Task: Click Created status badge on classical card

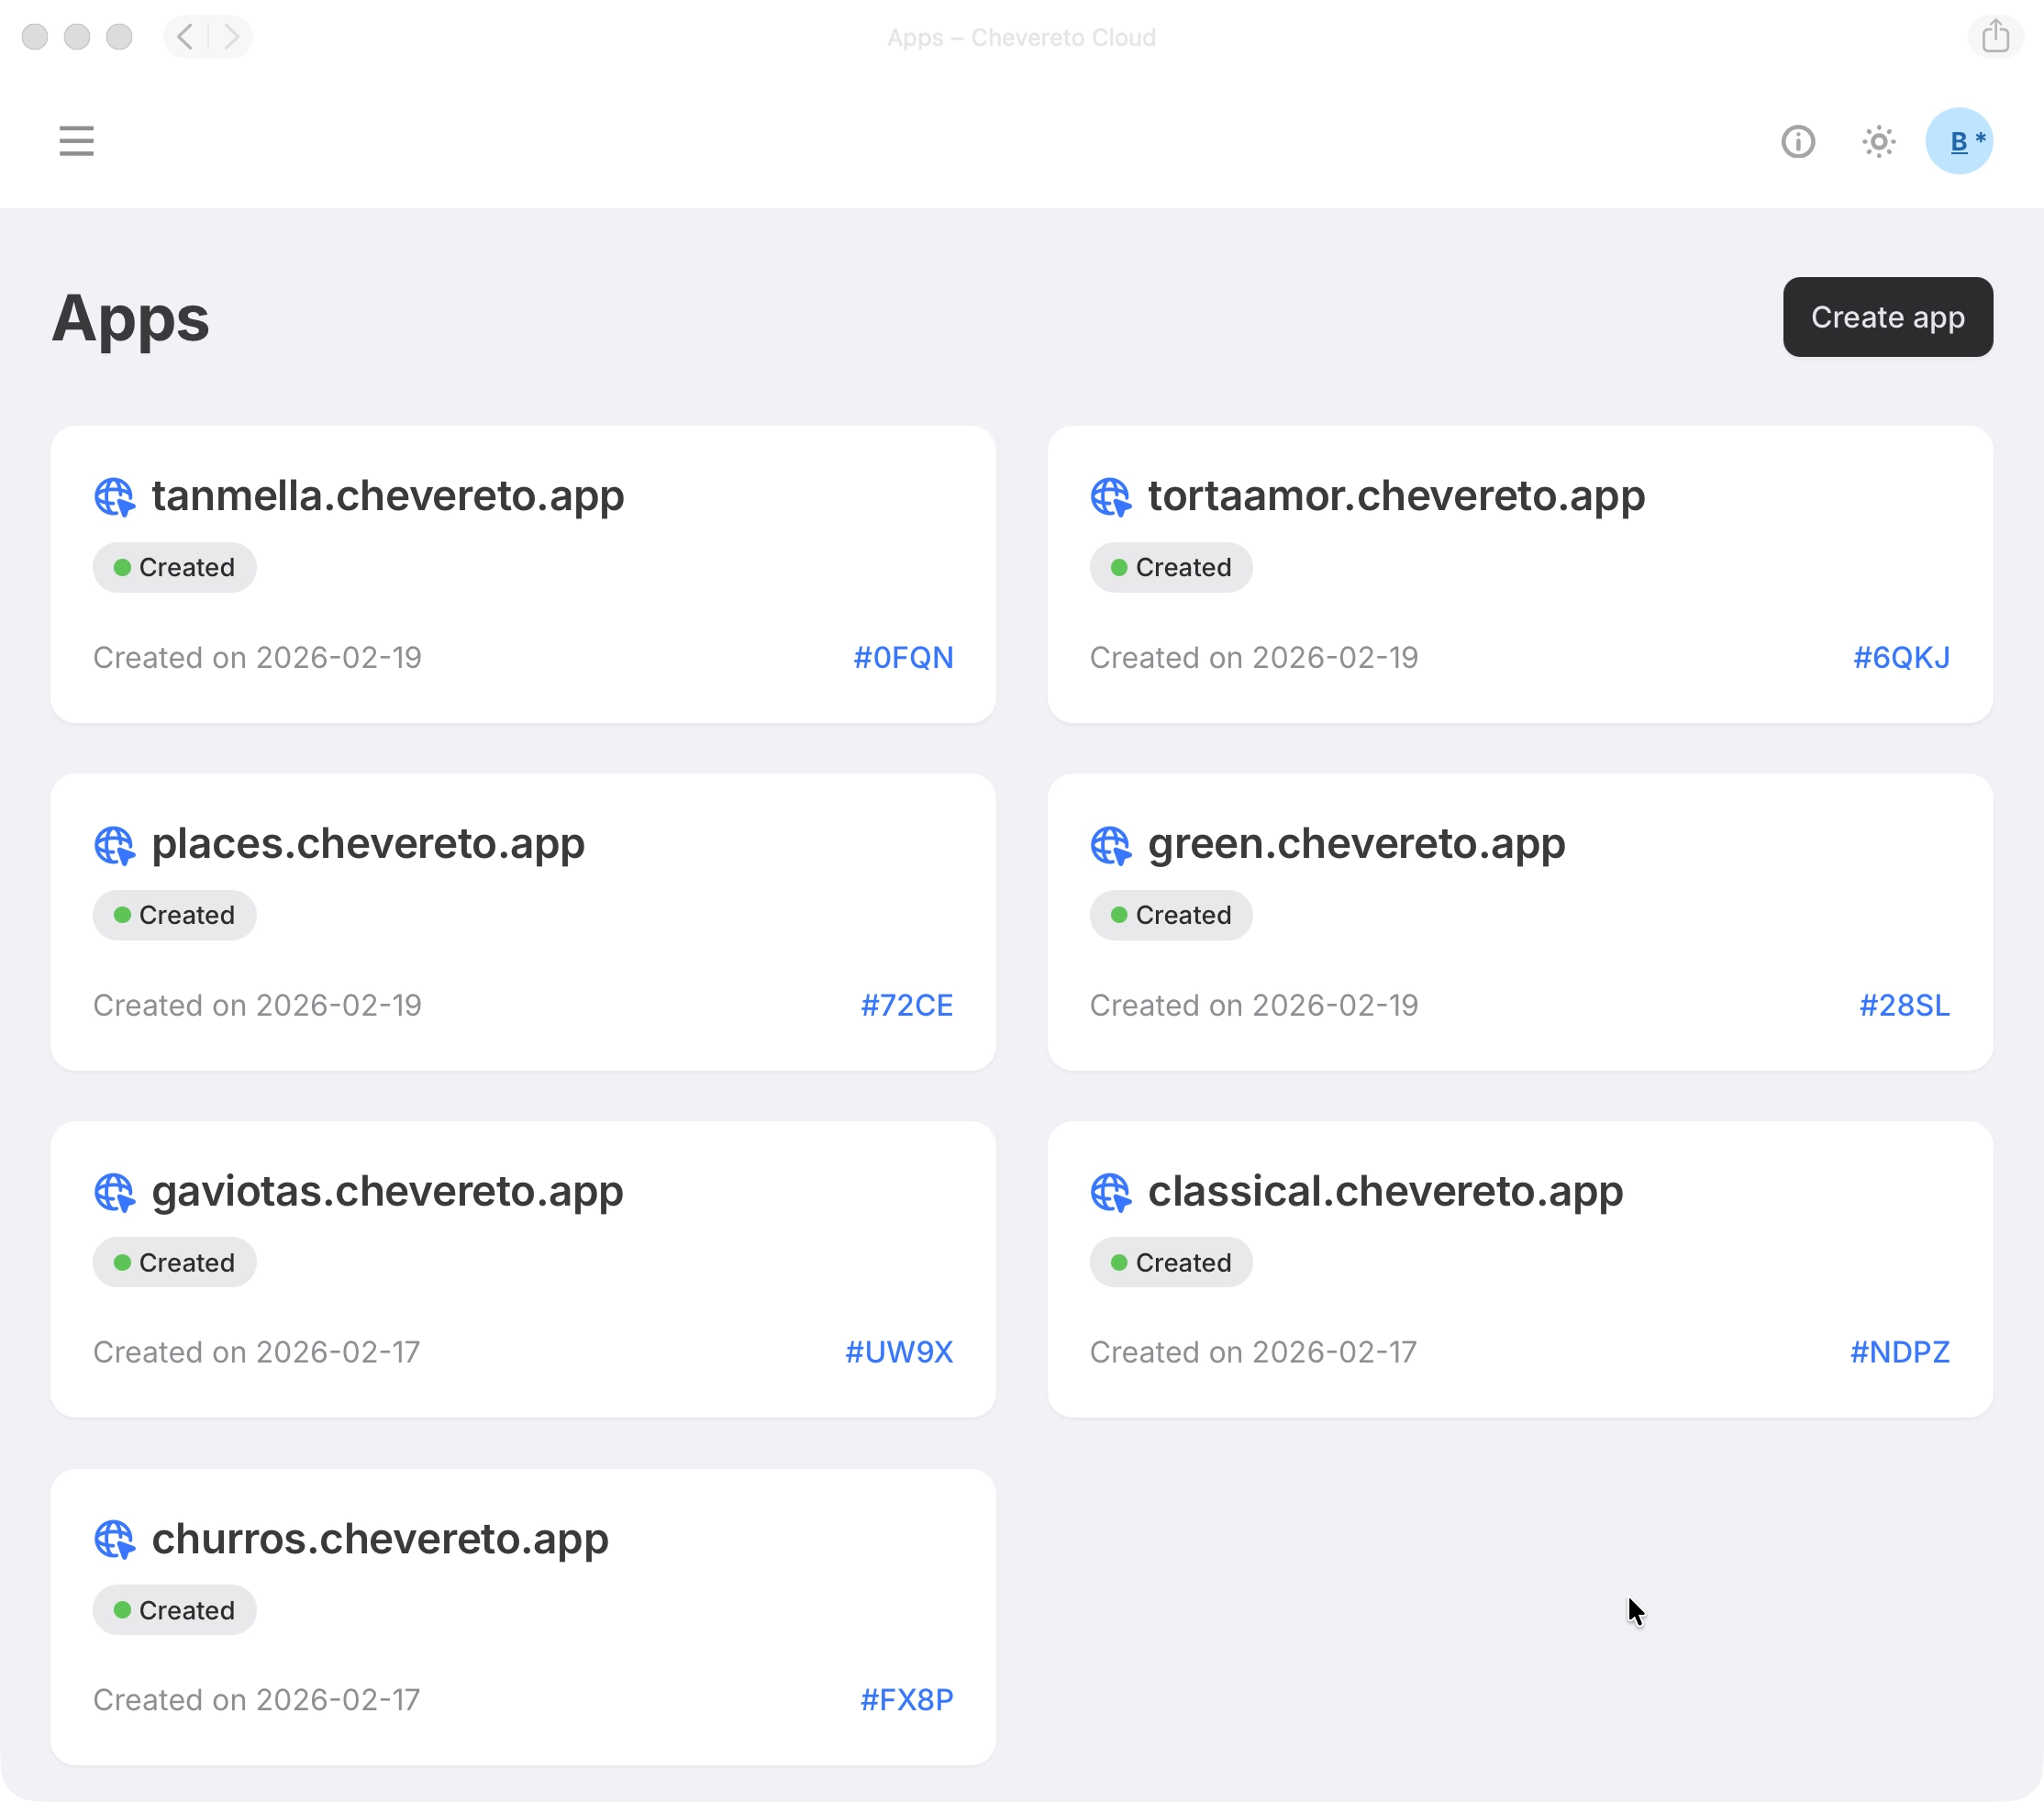Action: click(1171, 1262)
